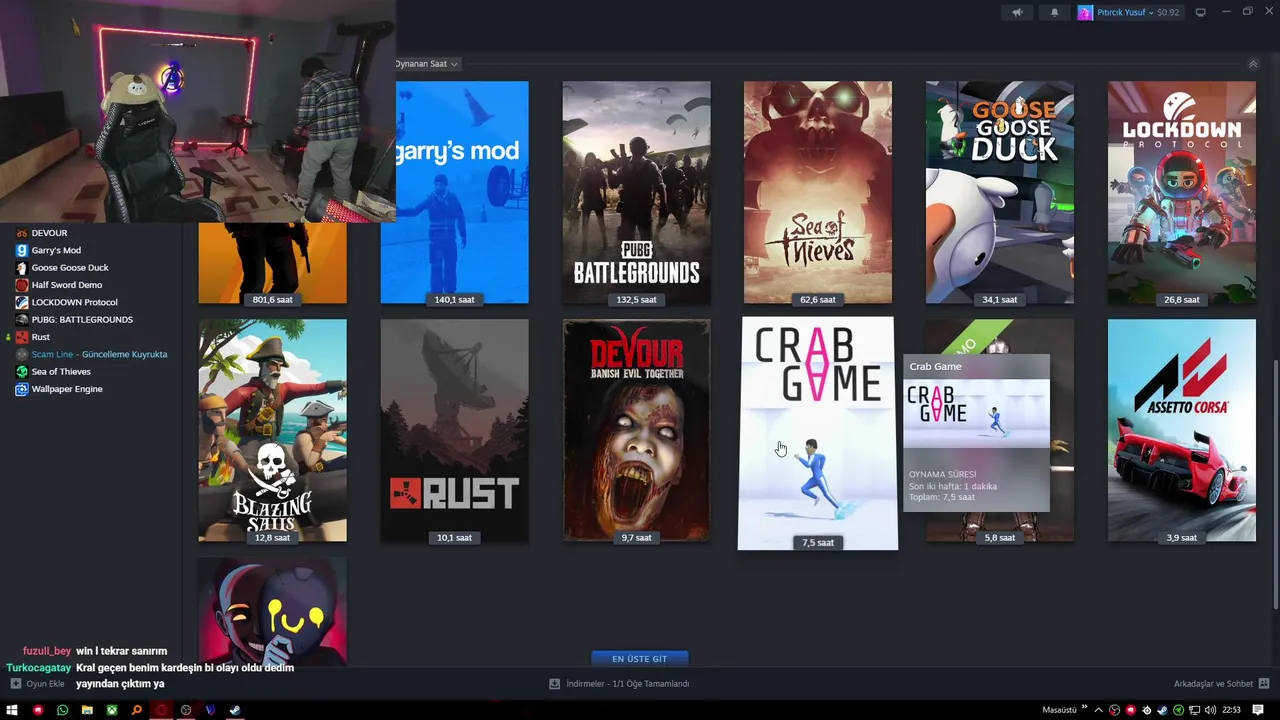Click the Pıtırcık Yusuf profile avatar

(1085, 13)
